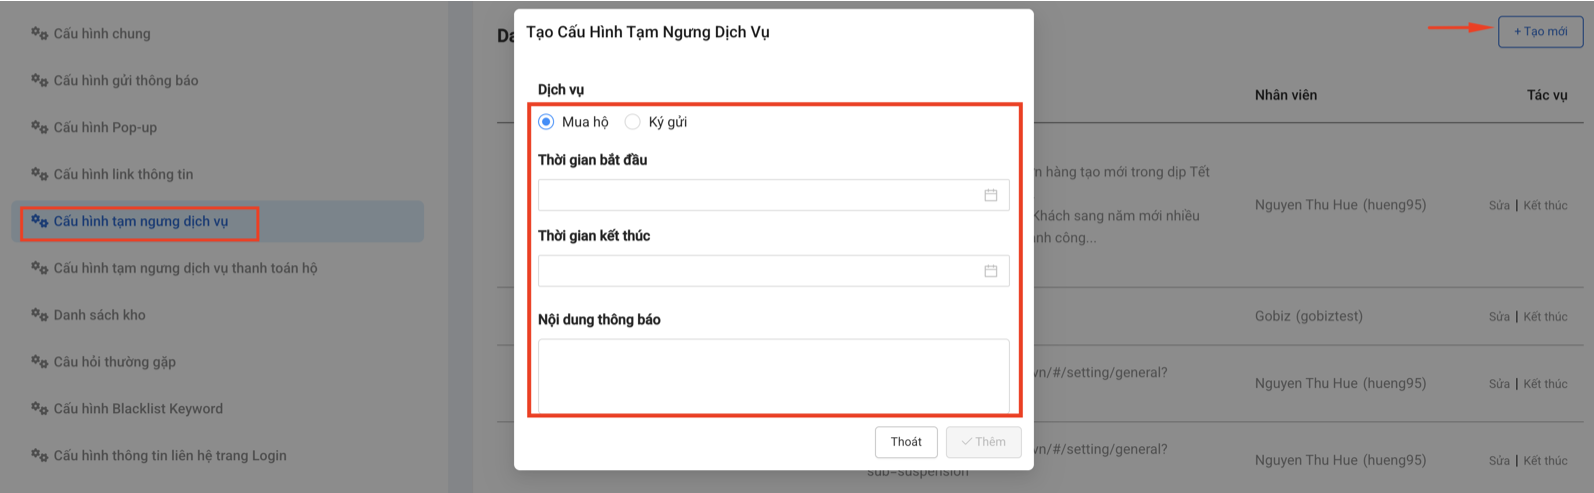Open calendar icon in Thời gian kết thúc
Screen dimensions: 1594x493
click(x=990, y=271)
